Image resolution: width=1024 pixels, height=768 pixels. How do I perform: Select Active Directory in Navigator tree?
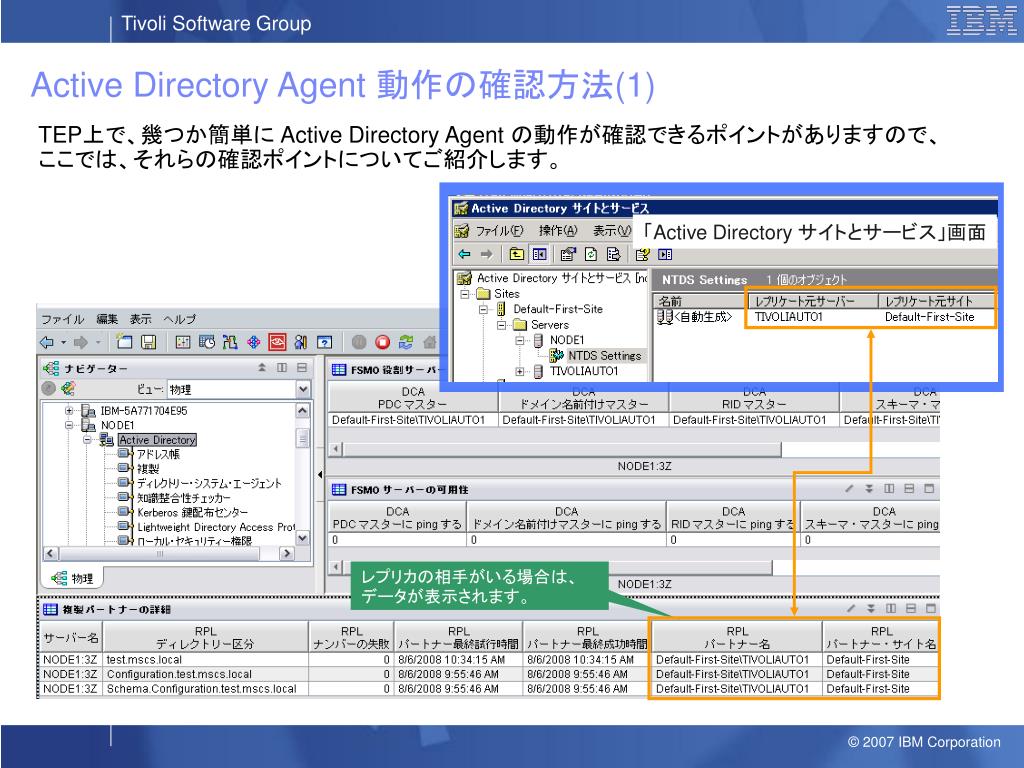(x=157, y=440)
